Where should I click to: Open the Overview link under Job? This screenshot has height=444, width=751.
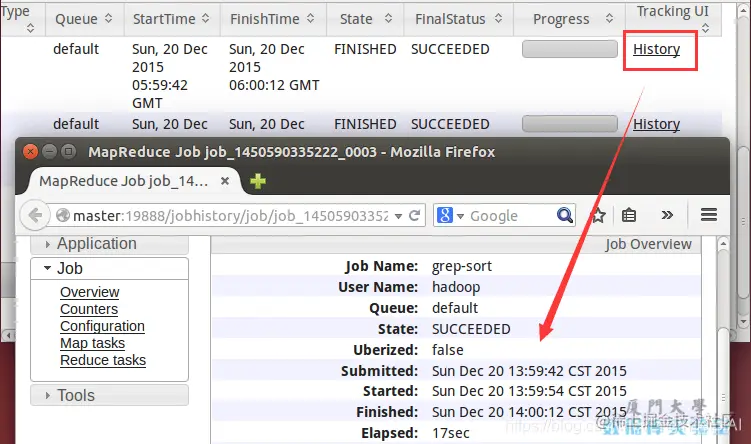point(90,292)
